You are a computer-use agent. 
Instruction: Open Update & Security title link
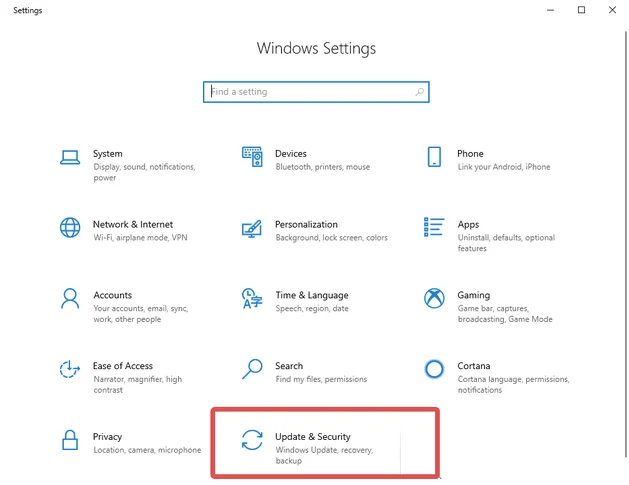pos(313,437)
